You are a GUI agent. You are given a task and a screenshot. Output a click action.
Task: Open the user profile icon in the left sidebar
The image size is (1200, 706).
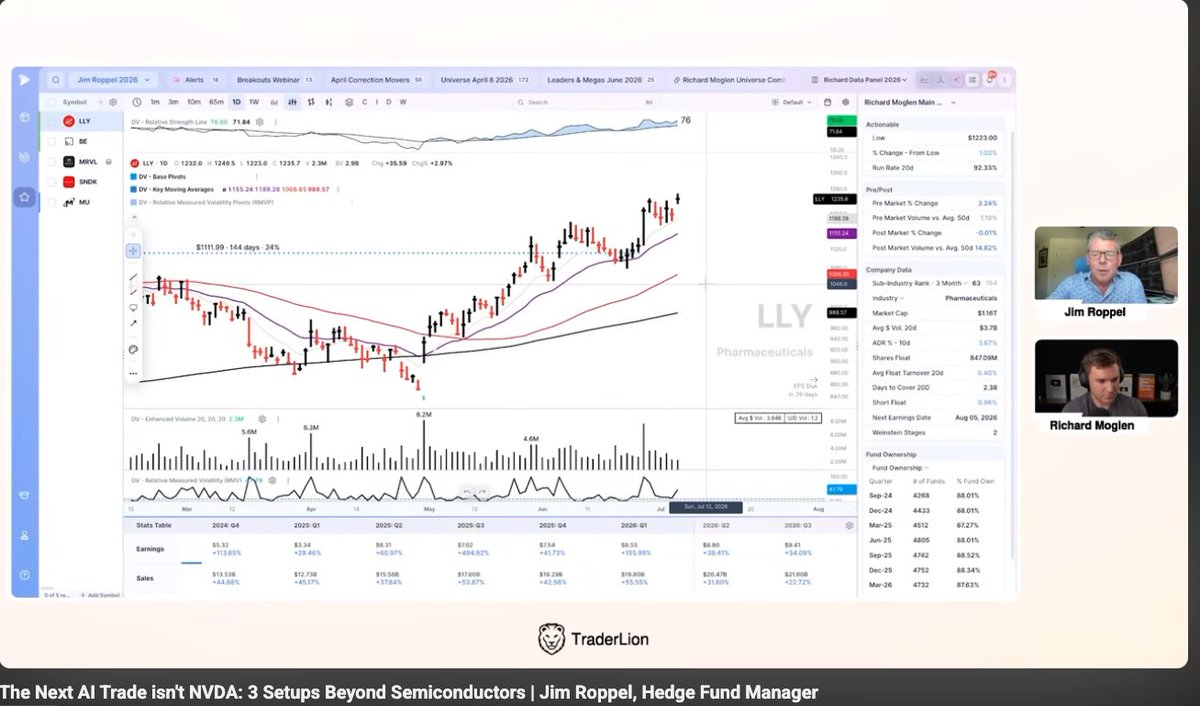coord(24,535)
